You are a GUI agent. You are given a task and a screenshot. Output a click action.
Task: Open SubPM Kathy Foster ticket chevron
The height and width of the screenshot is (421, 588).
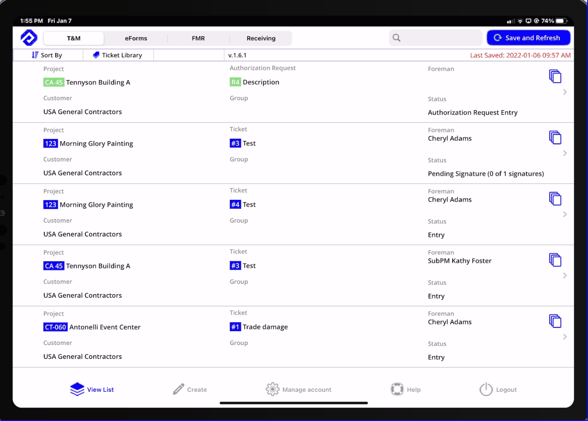pos(565,276)
